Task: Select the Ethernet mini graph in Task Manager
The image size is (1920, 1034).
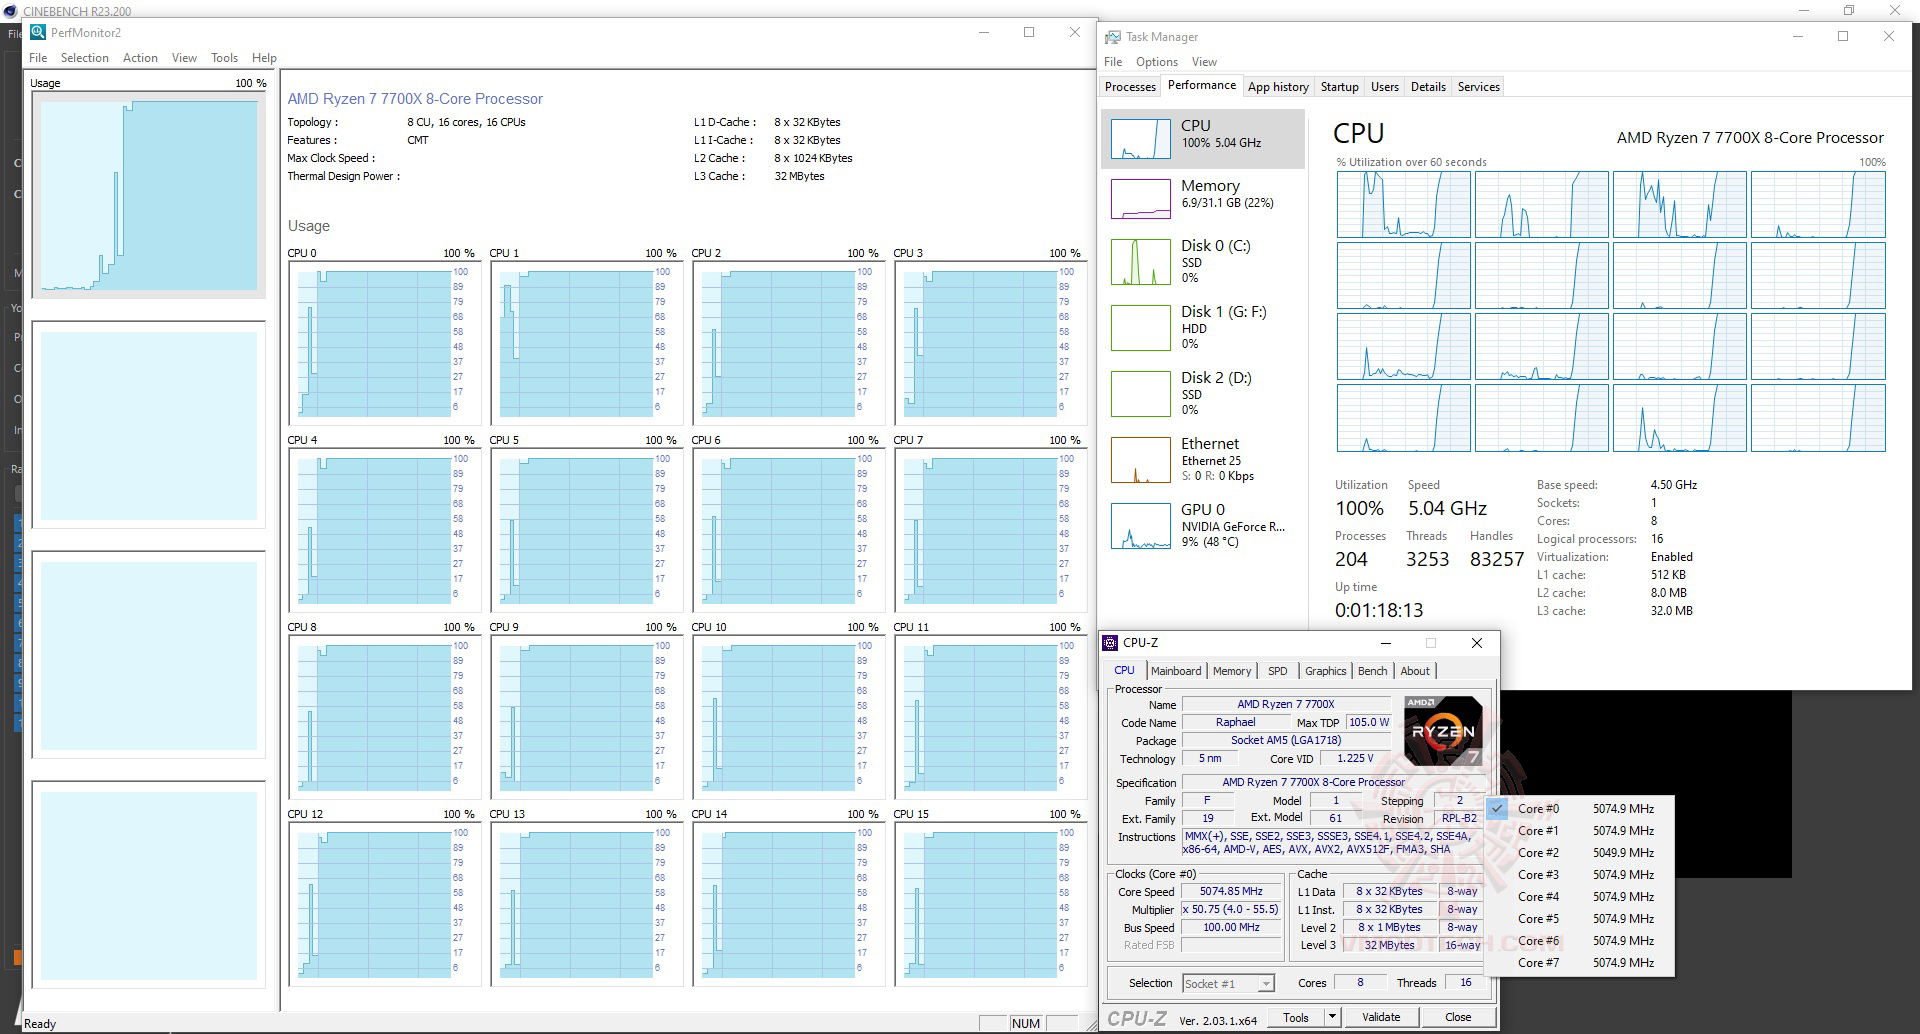Action: [x=1140, y=459]
